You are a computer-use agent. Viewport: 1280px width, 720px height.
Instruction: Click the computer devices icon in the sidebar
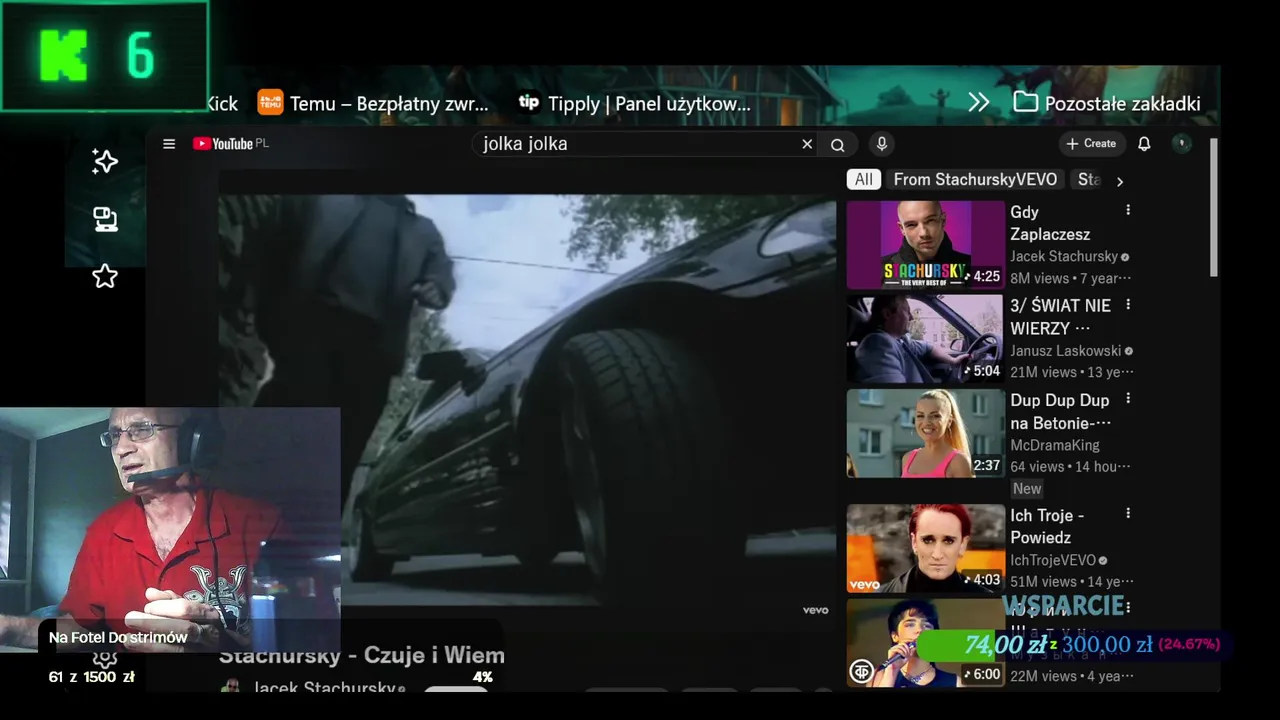105,219
